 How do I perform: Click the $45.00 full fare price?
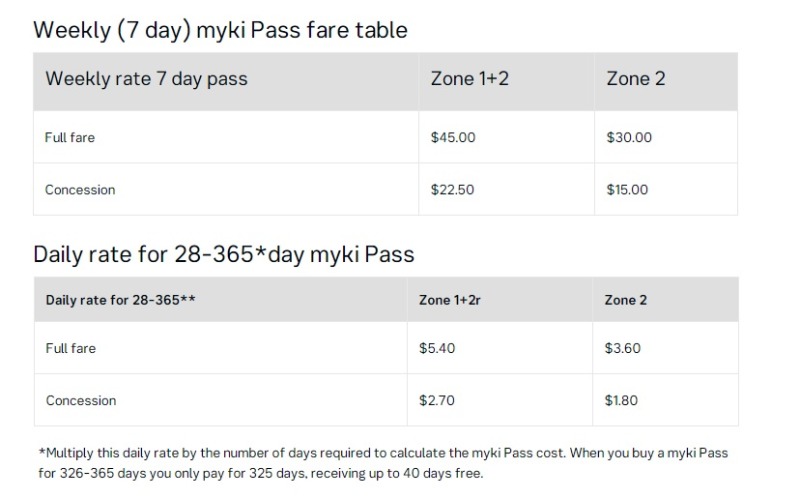[453, 137]
